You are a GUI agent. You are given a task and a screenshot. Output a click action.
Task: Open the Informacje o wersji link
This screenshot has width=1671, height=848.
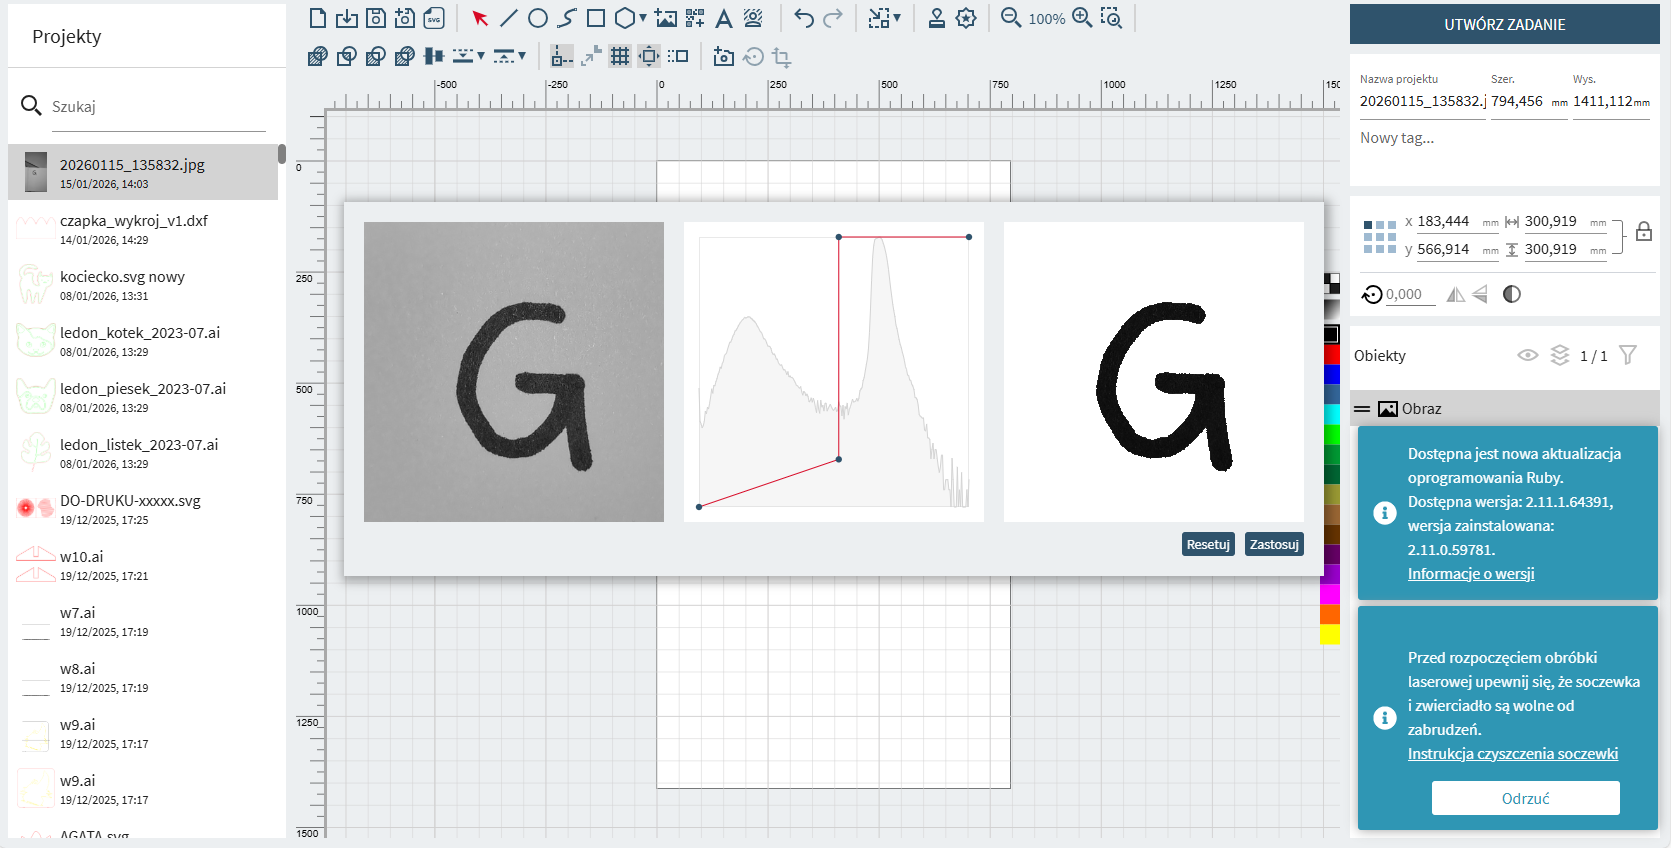[1470, 574]
